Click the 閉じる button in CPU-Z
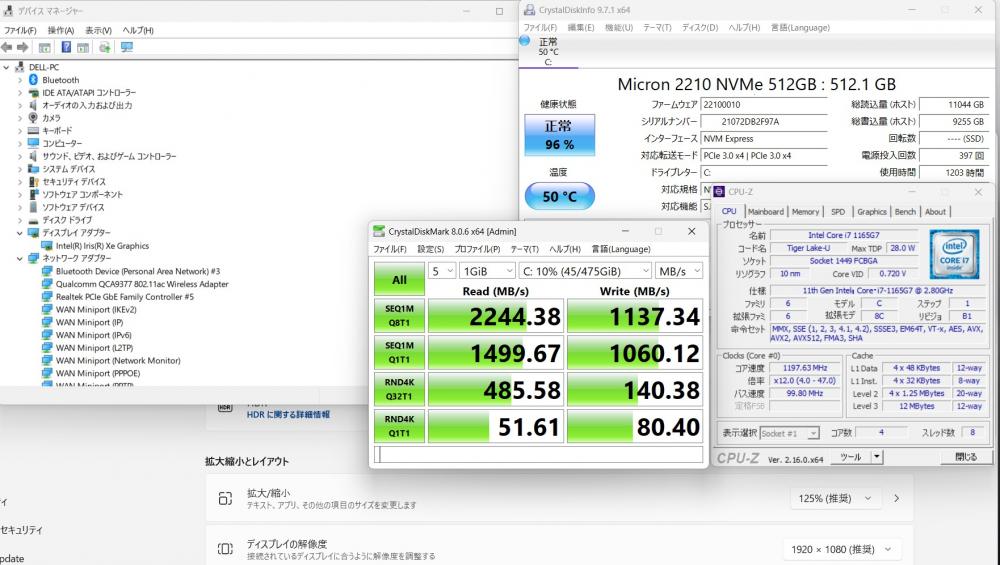Viewport: 1000px width, 565px height. (966, 457)
